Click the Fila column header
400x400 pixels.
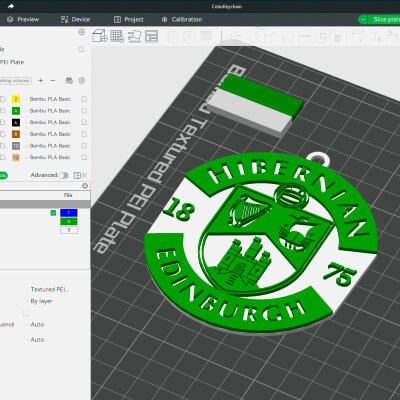pyautogui.click(x=68, y=195)
